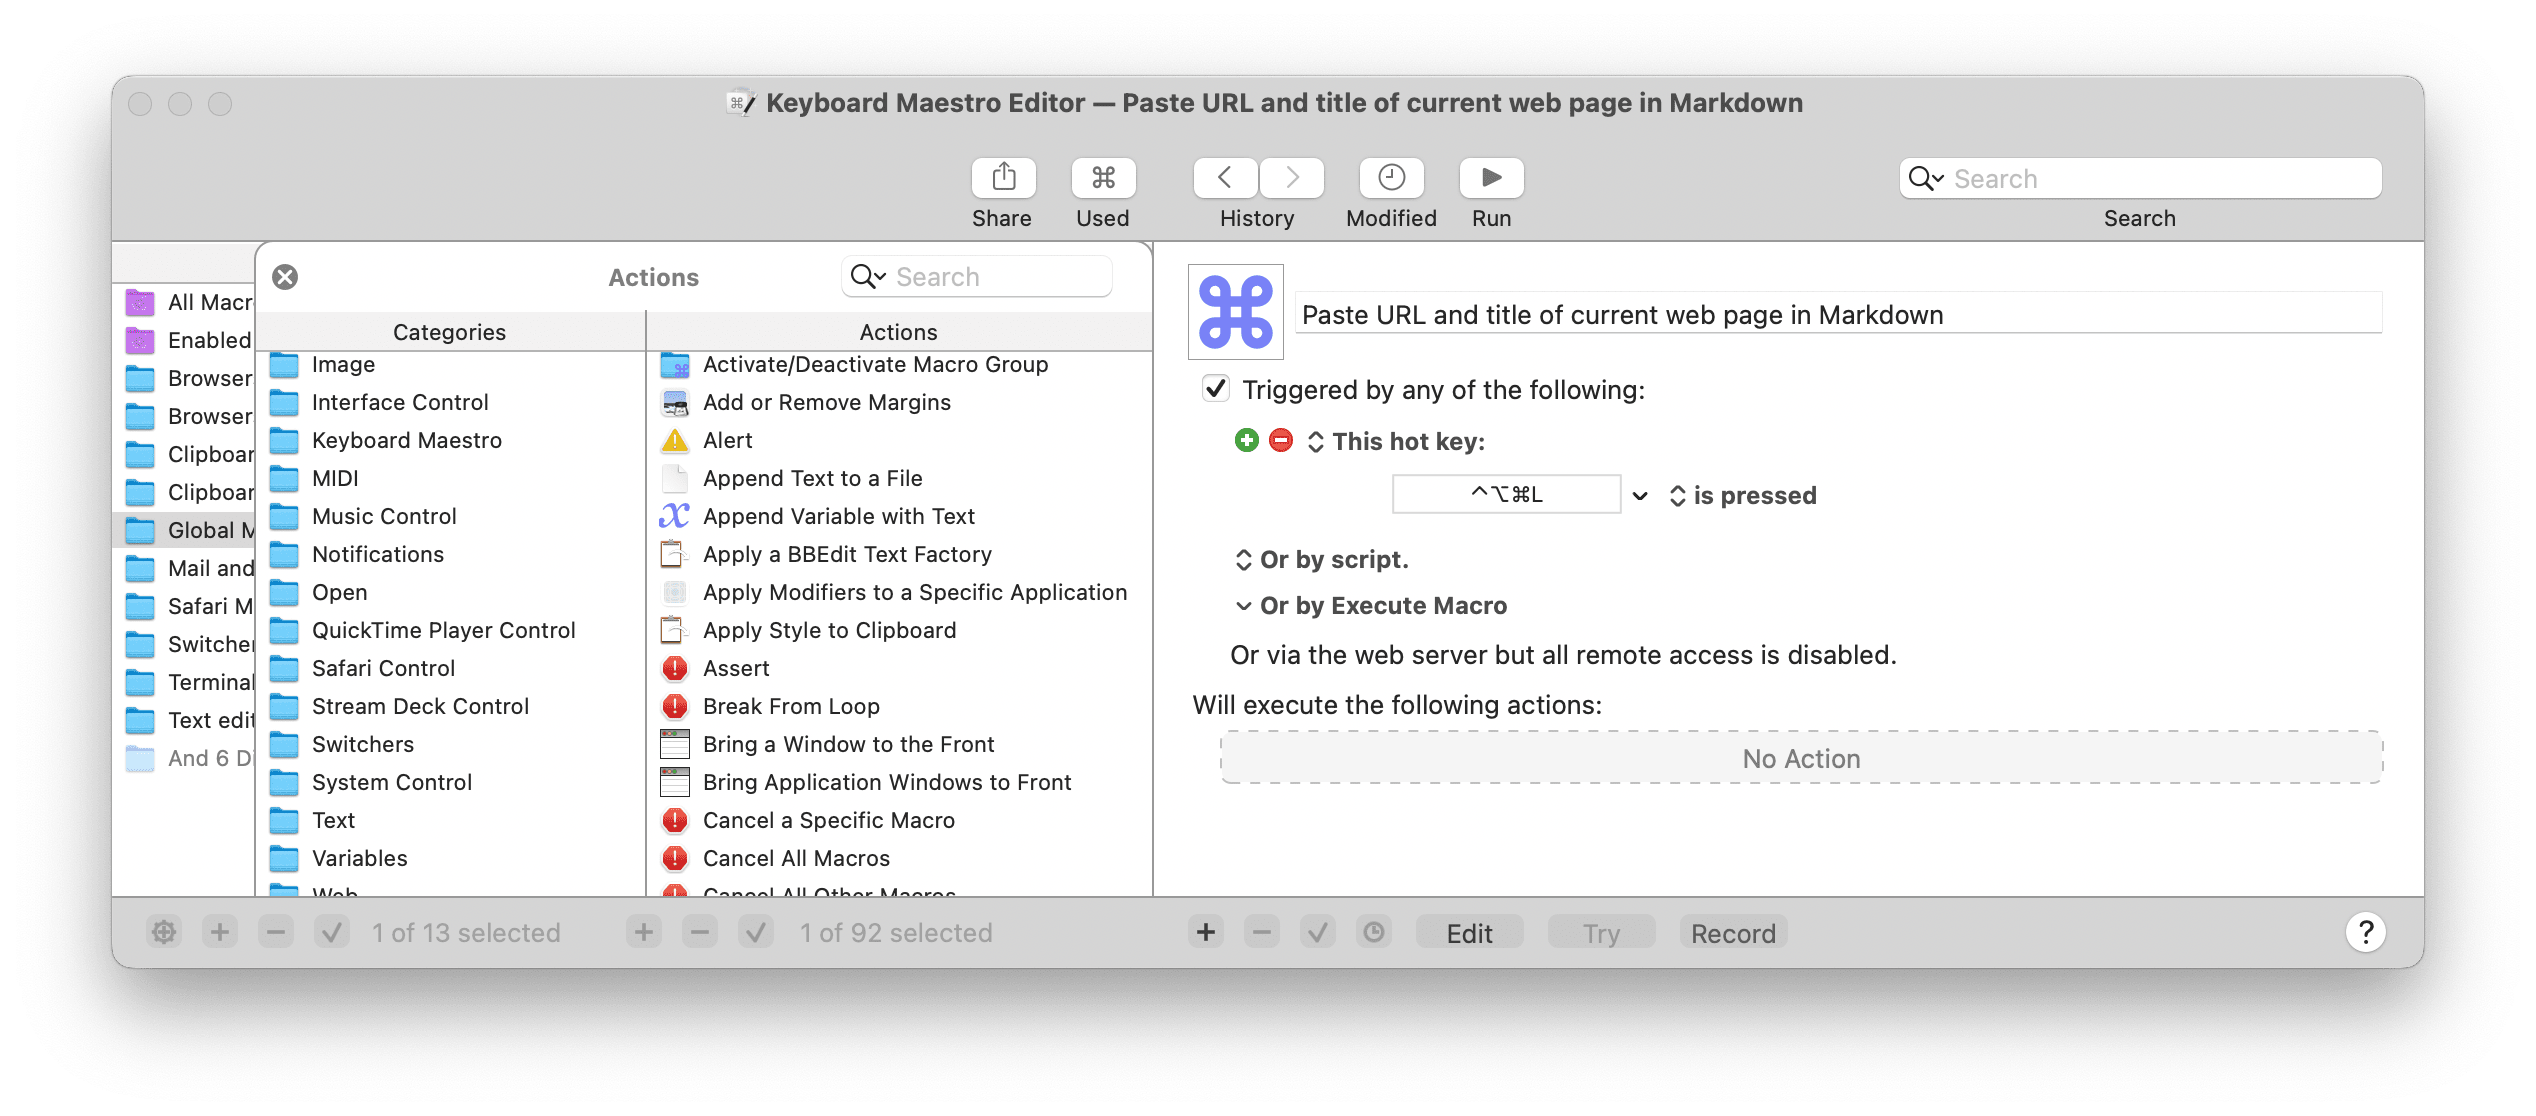Add a new hot key trigger (green plus)
Viewport: 2536px width, 1116px height.
pos(1246,440)
